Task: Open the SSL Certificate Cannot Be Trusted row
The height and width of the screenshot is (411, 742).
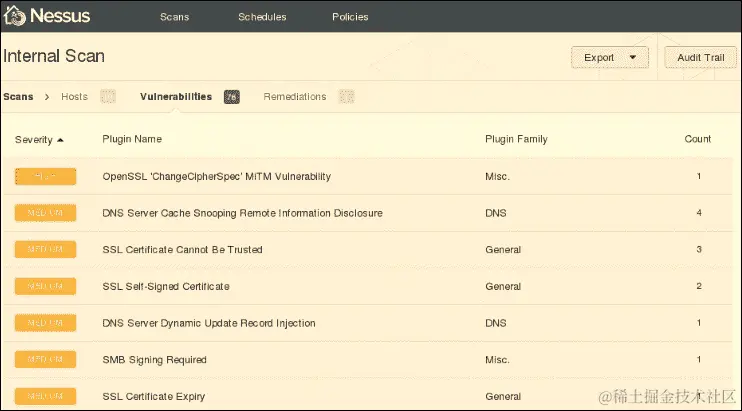Action: pos(168,249)
